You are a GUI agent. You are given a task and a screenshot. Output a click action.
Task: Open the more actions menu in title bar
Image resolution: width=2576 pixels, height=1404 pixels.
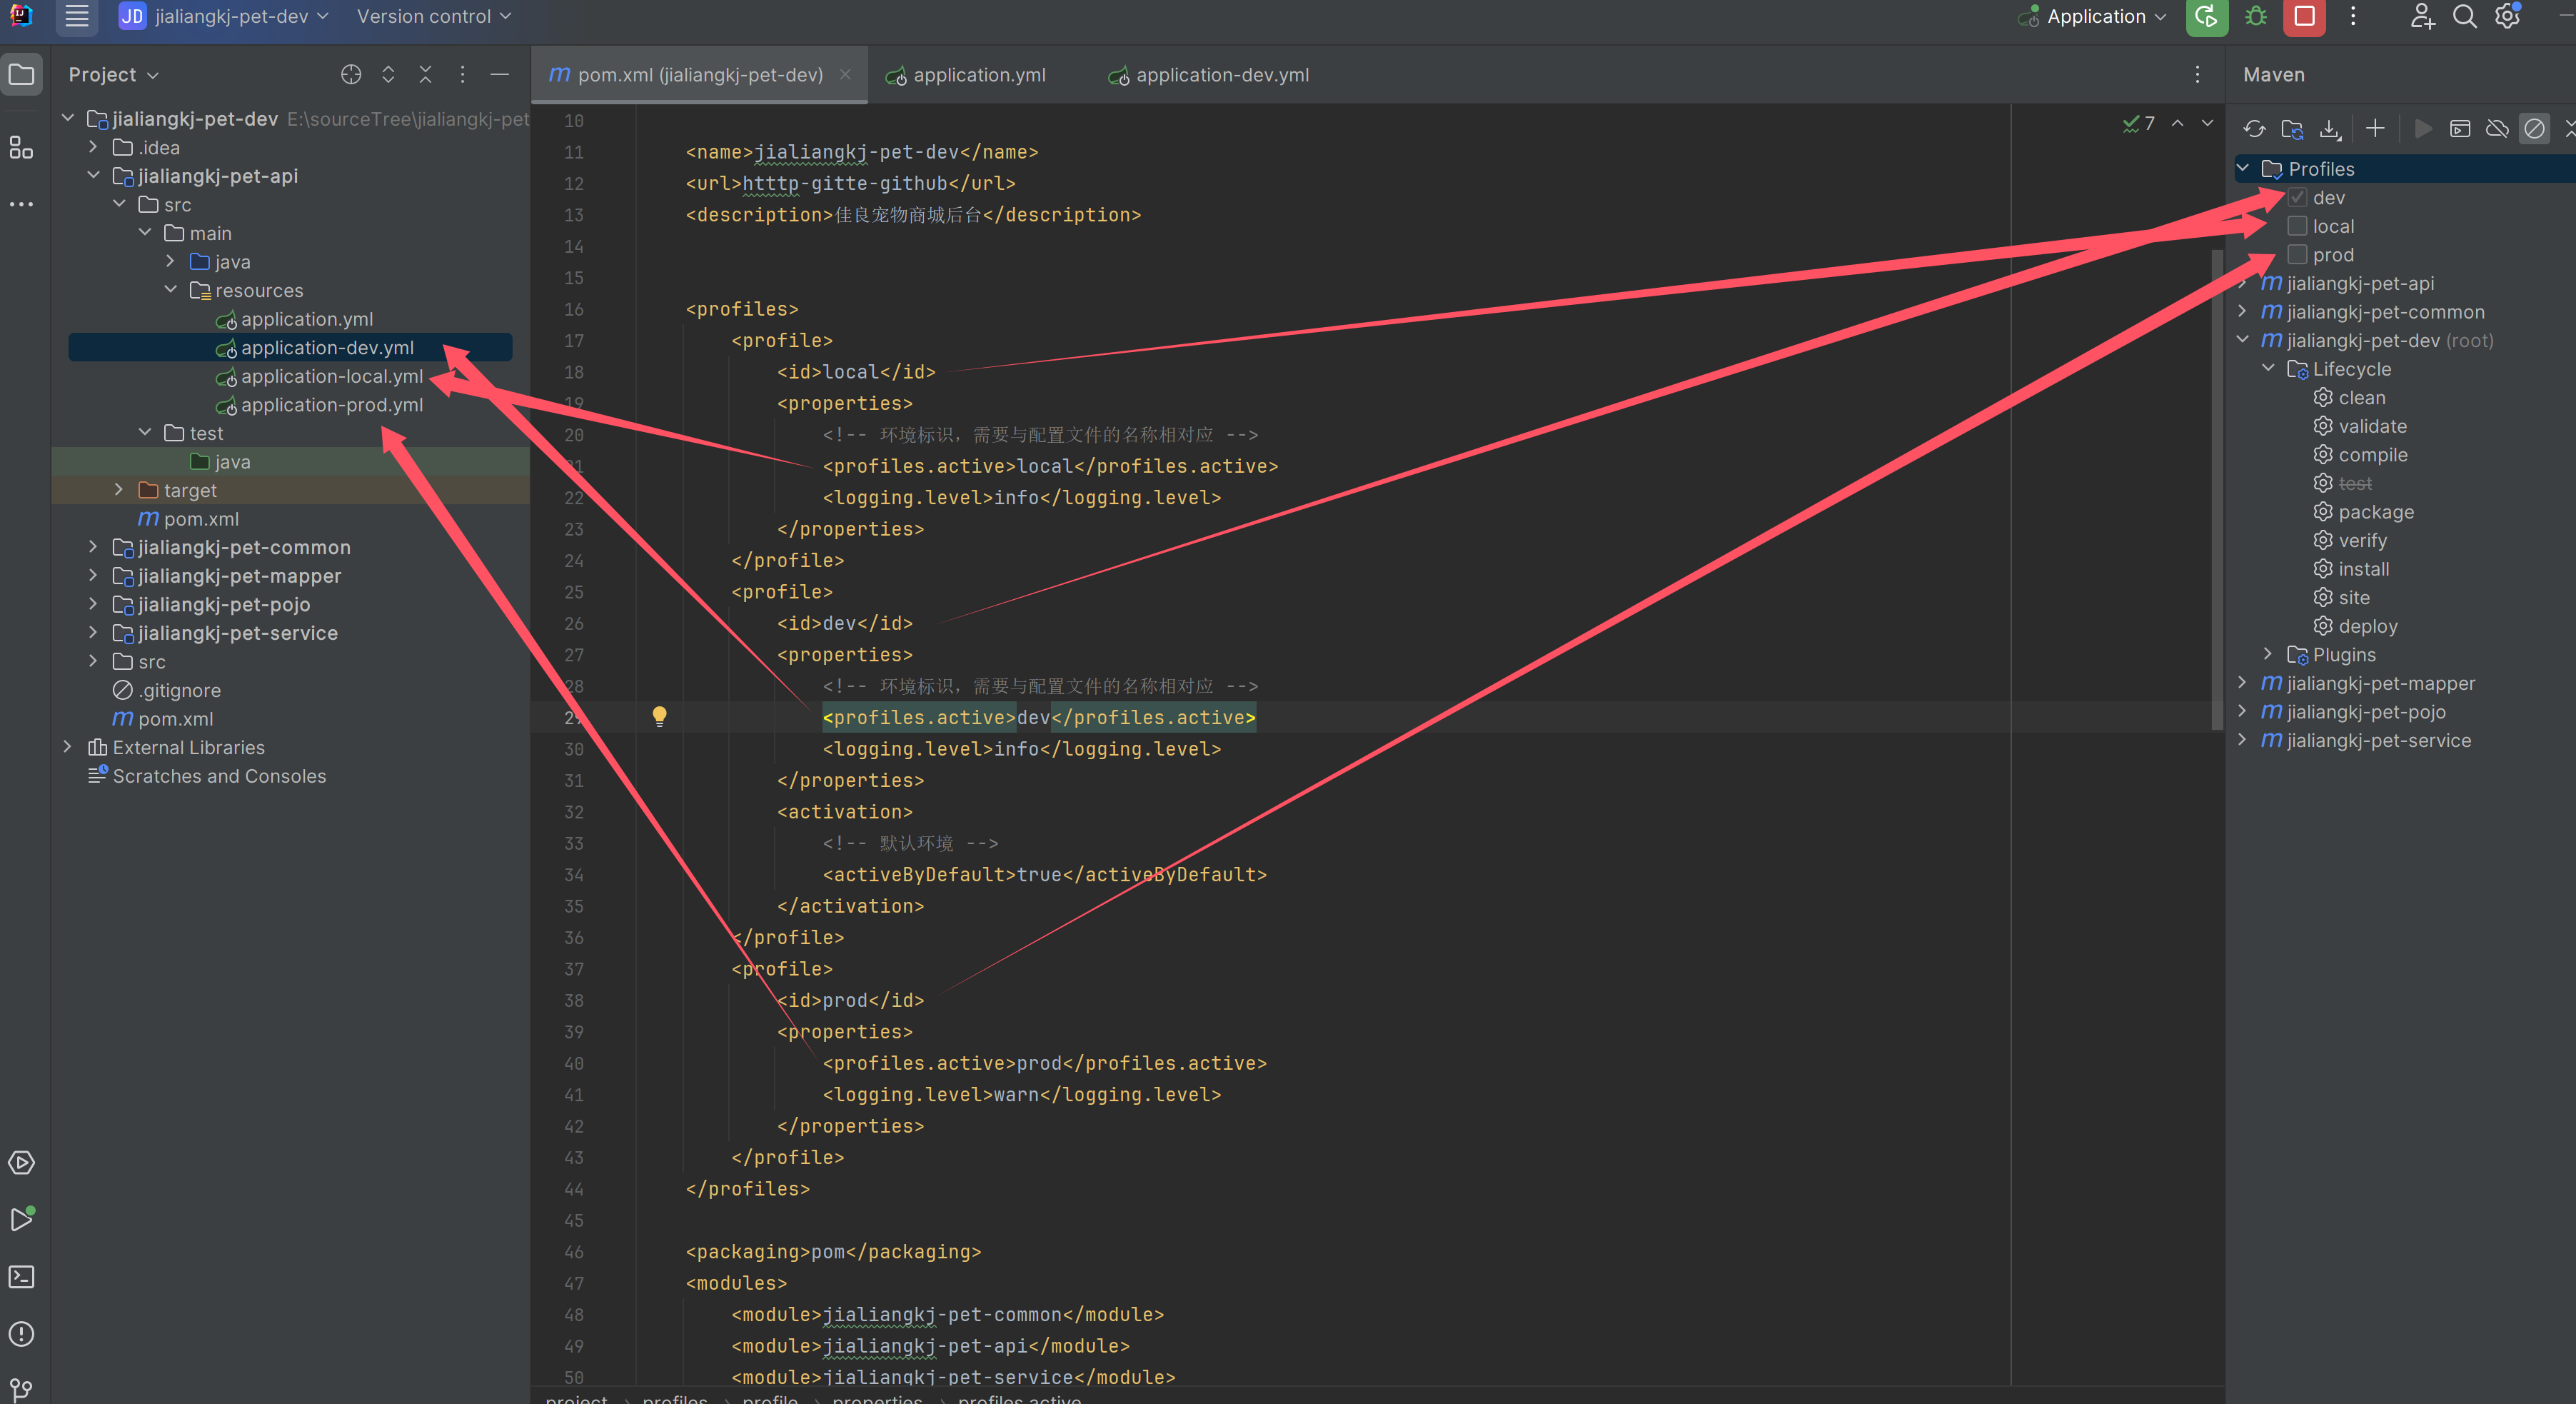(x=2353, y=17)
